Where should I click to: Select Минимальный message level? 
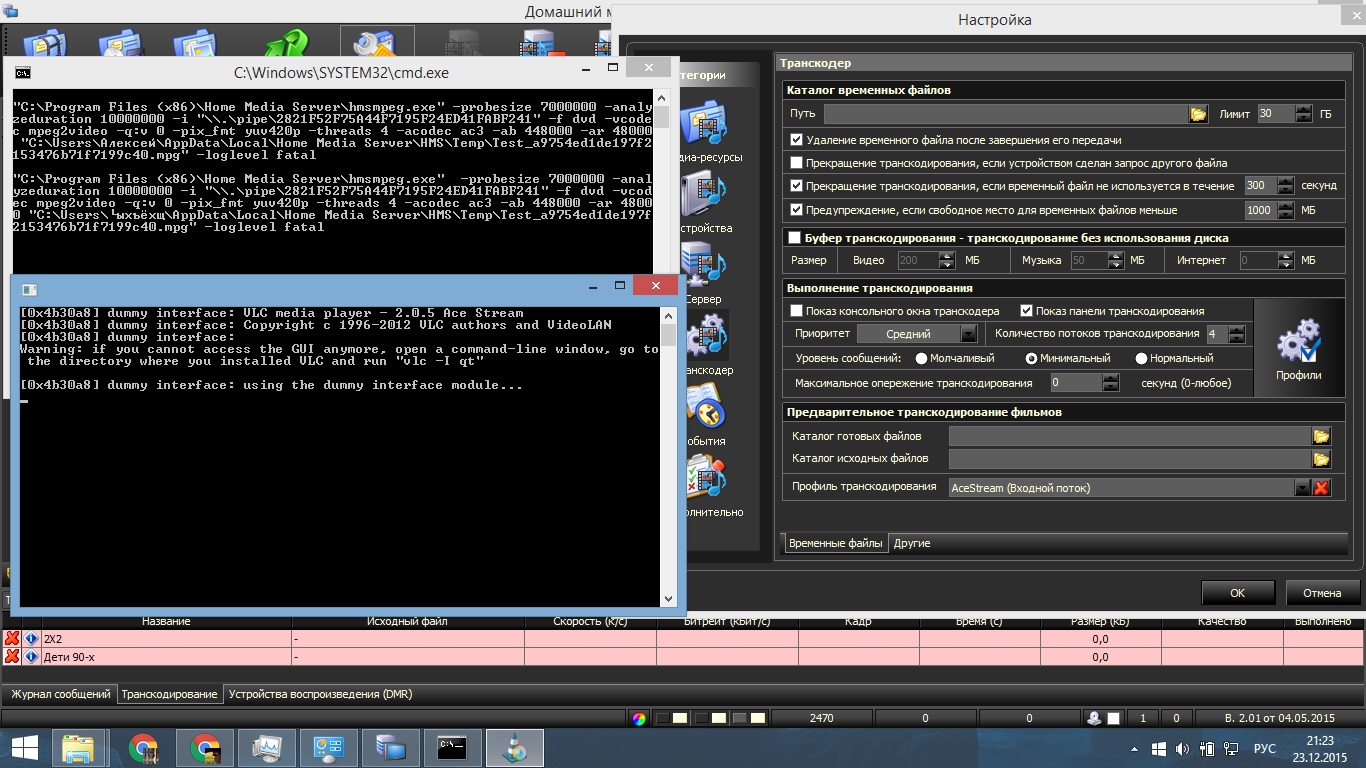(x=1031, y=358)
